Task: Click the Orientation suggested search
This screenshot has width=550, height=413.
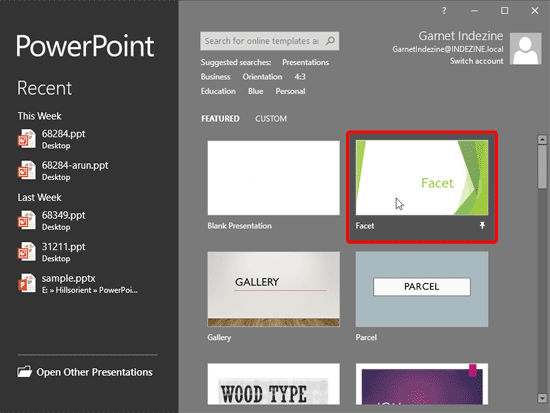Action: pyautogui.click(x=262, y=77)
